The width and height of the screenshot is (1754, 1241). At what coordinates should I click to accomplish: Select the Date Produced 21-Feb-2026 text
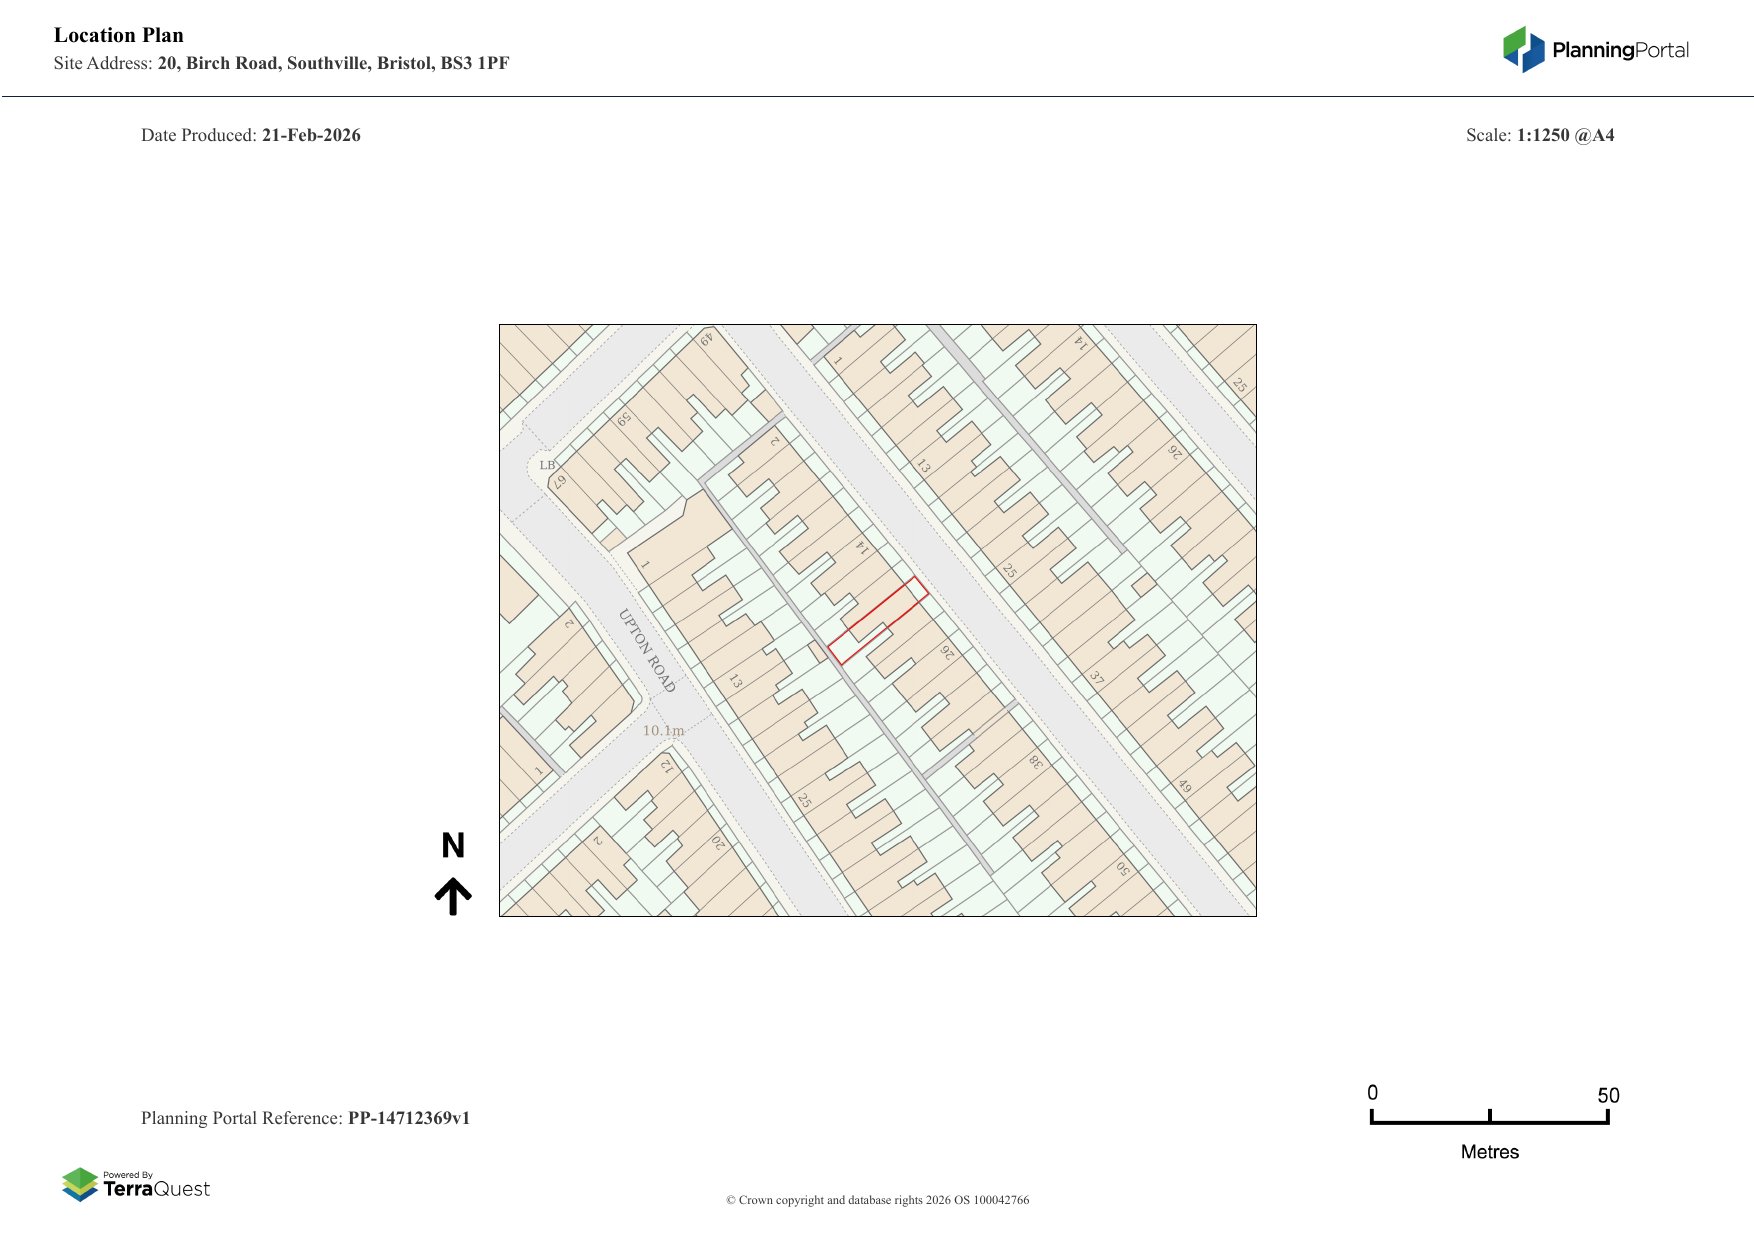tap(250, 134)
